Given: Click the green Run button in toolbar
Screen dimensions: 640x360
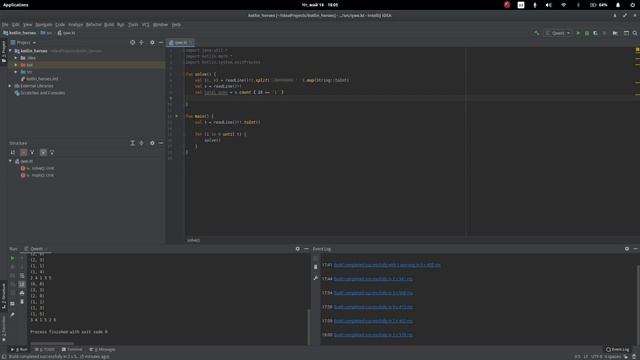Looking at the screenshot, I should pos(578,33).
